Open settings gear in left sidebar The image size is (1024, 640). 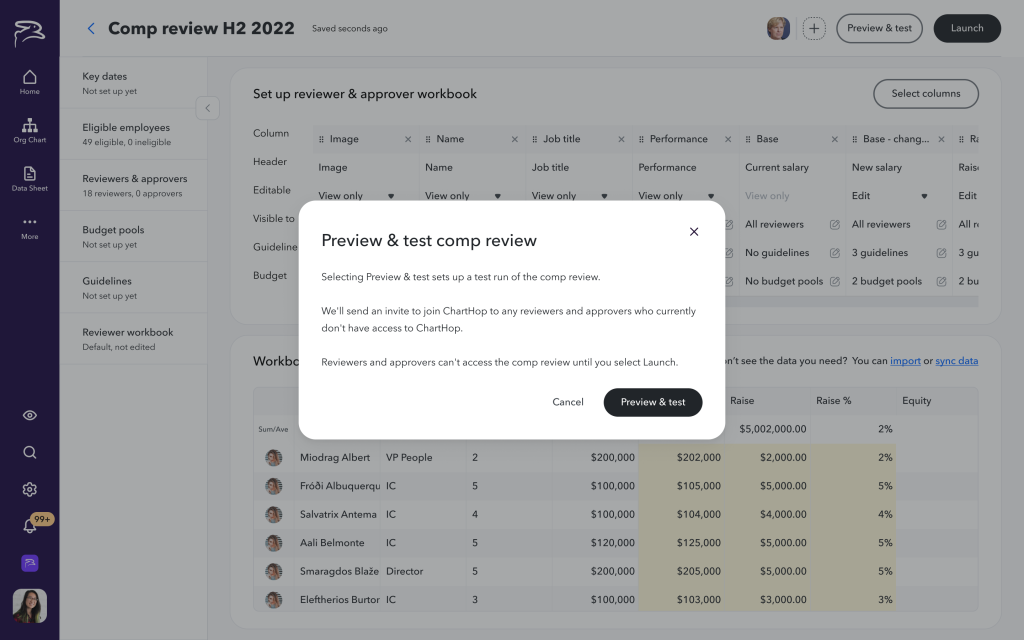point(29,489)
